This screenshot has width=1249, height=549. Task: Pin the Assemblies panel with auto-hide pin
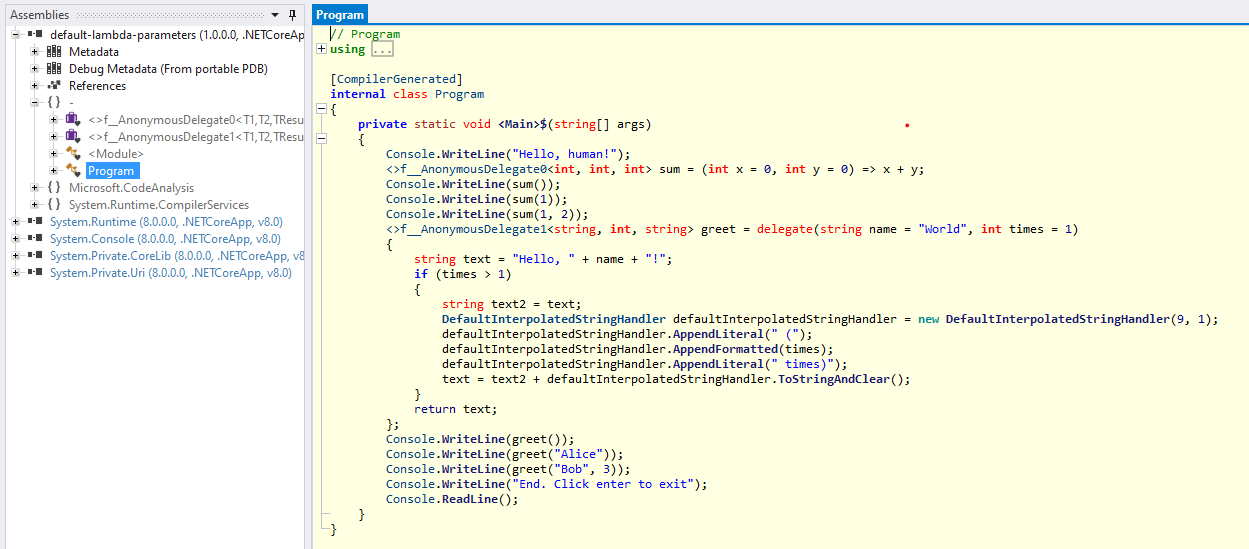click(x=292, y=15)
